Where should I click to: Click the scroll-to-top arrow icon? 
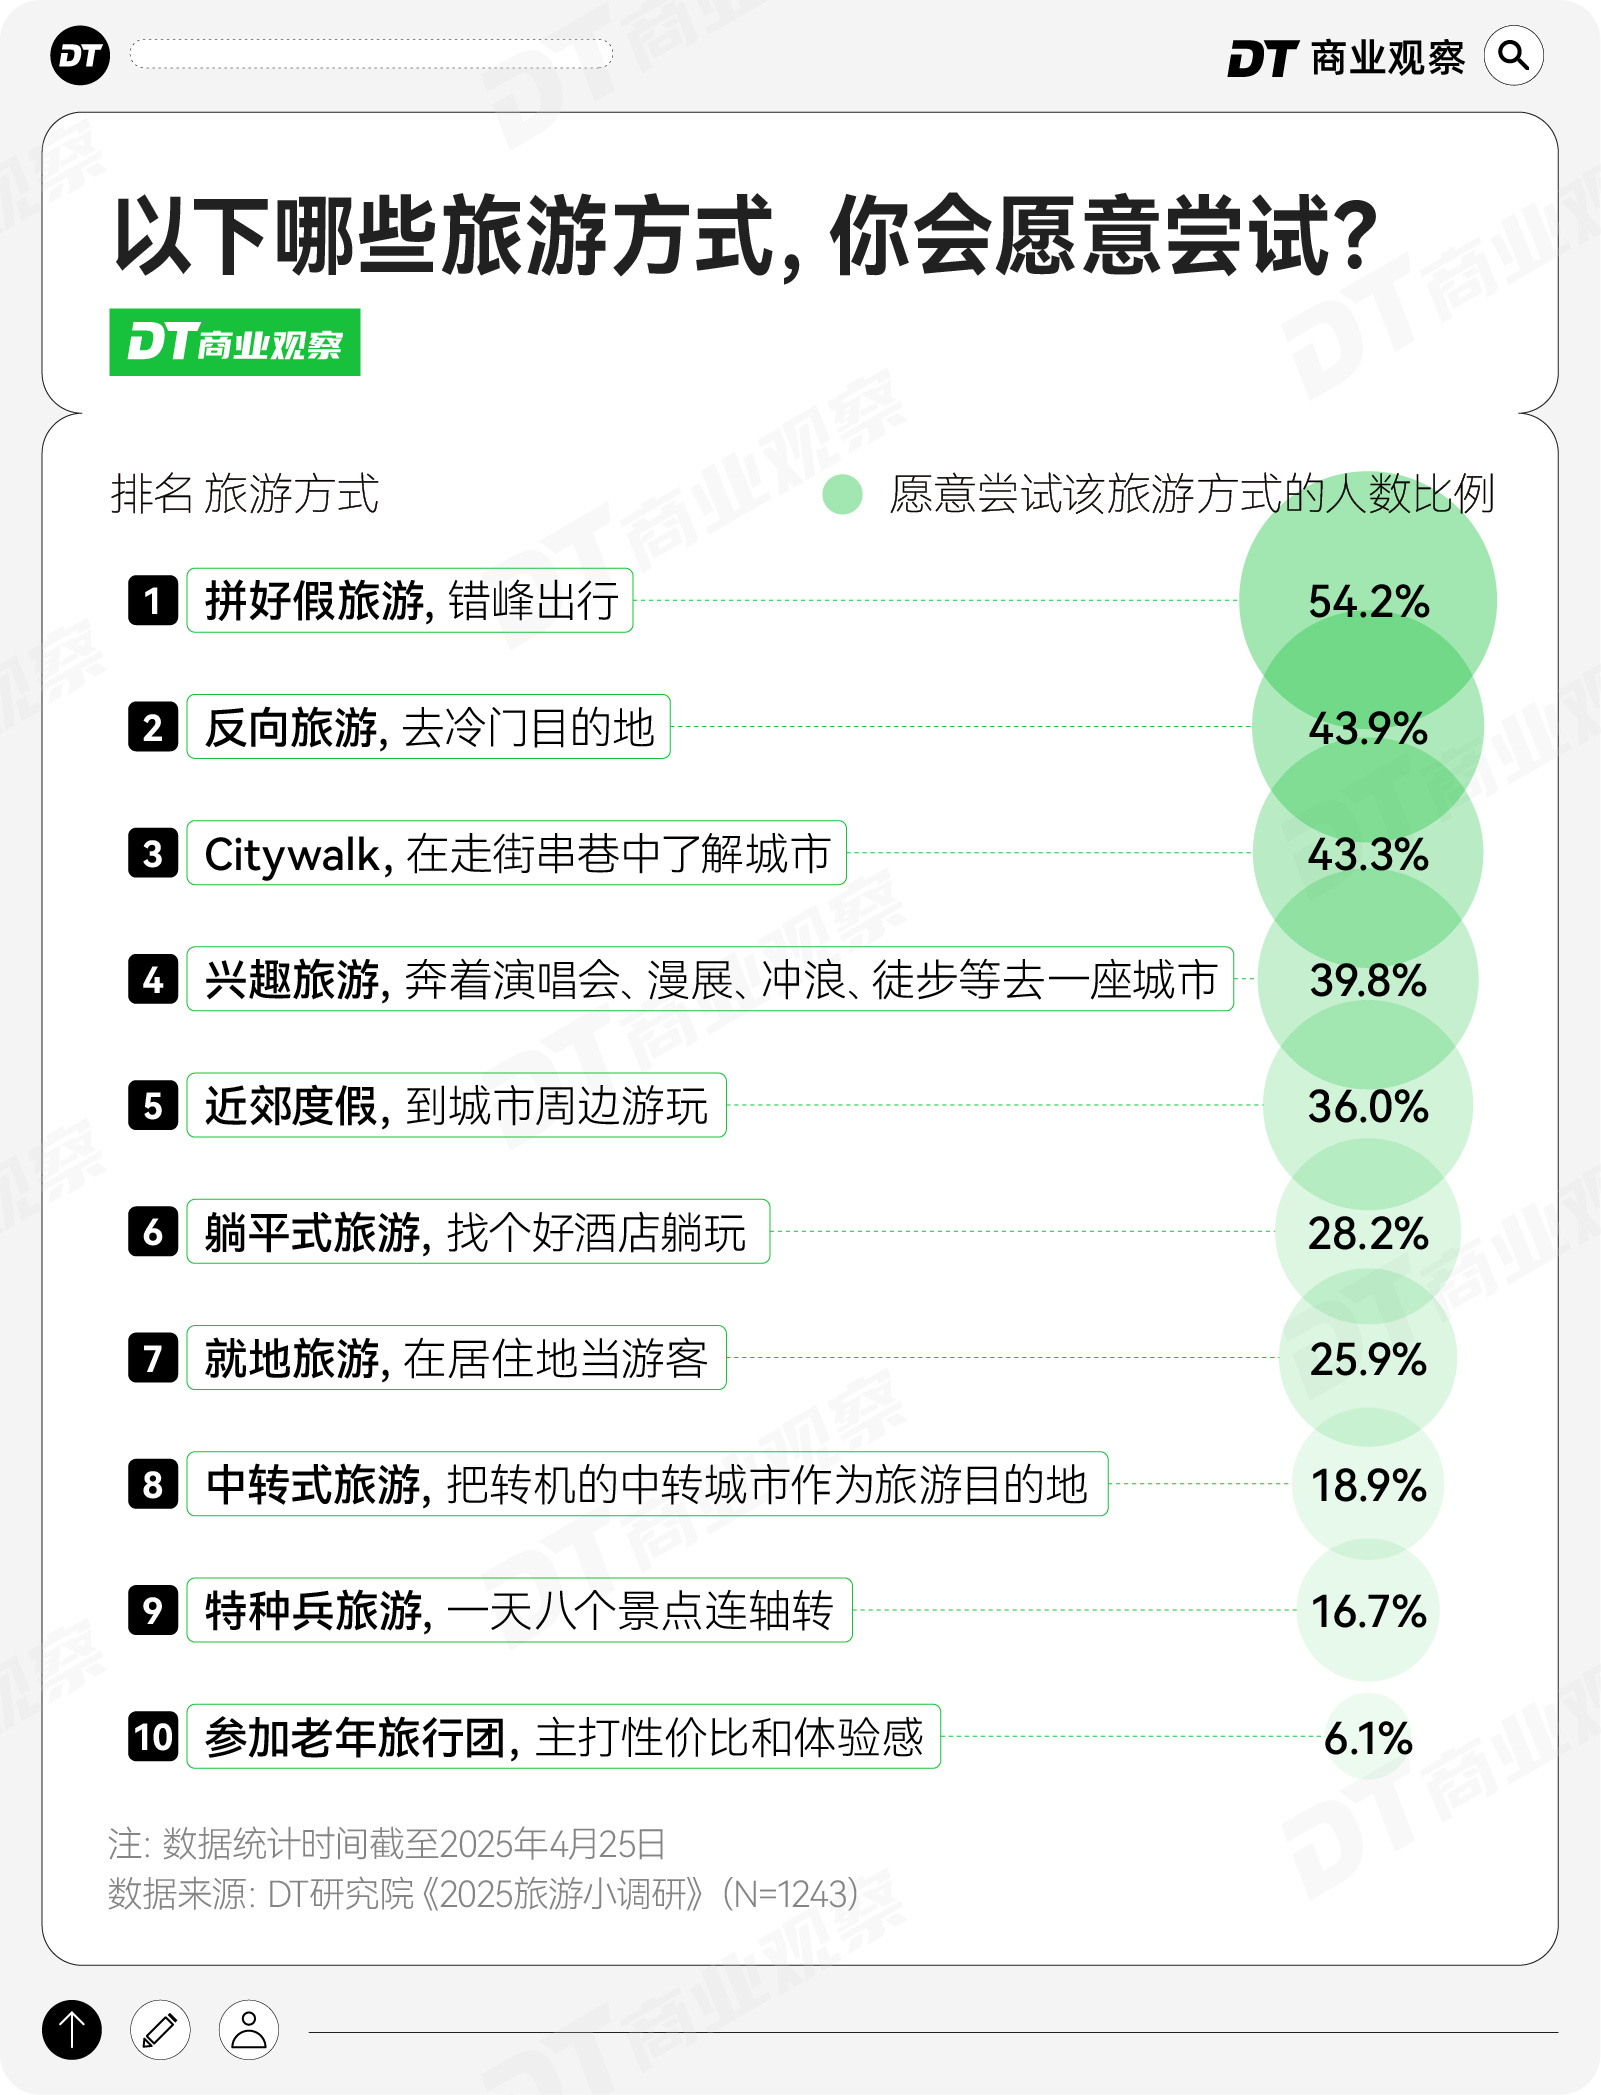[72, 2029]
